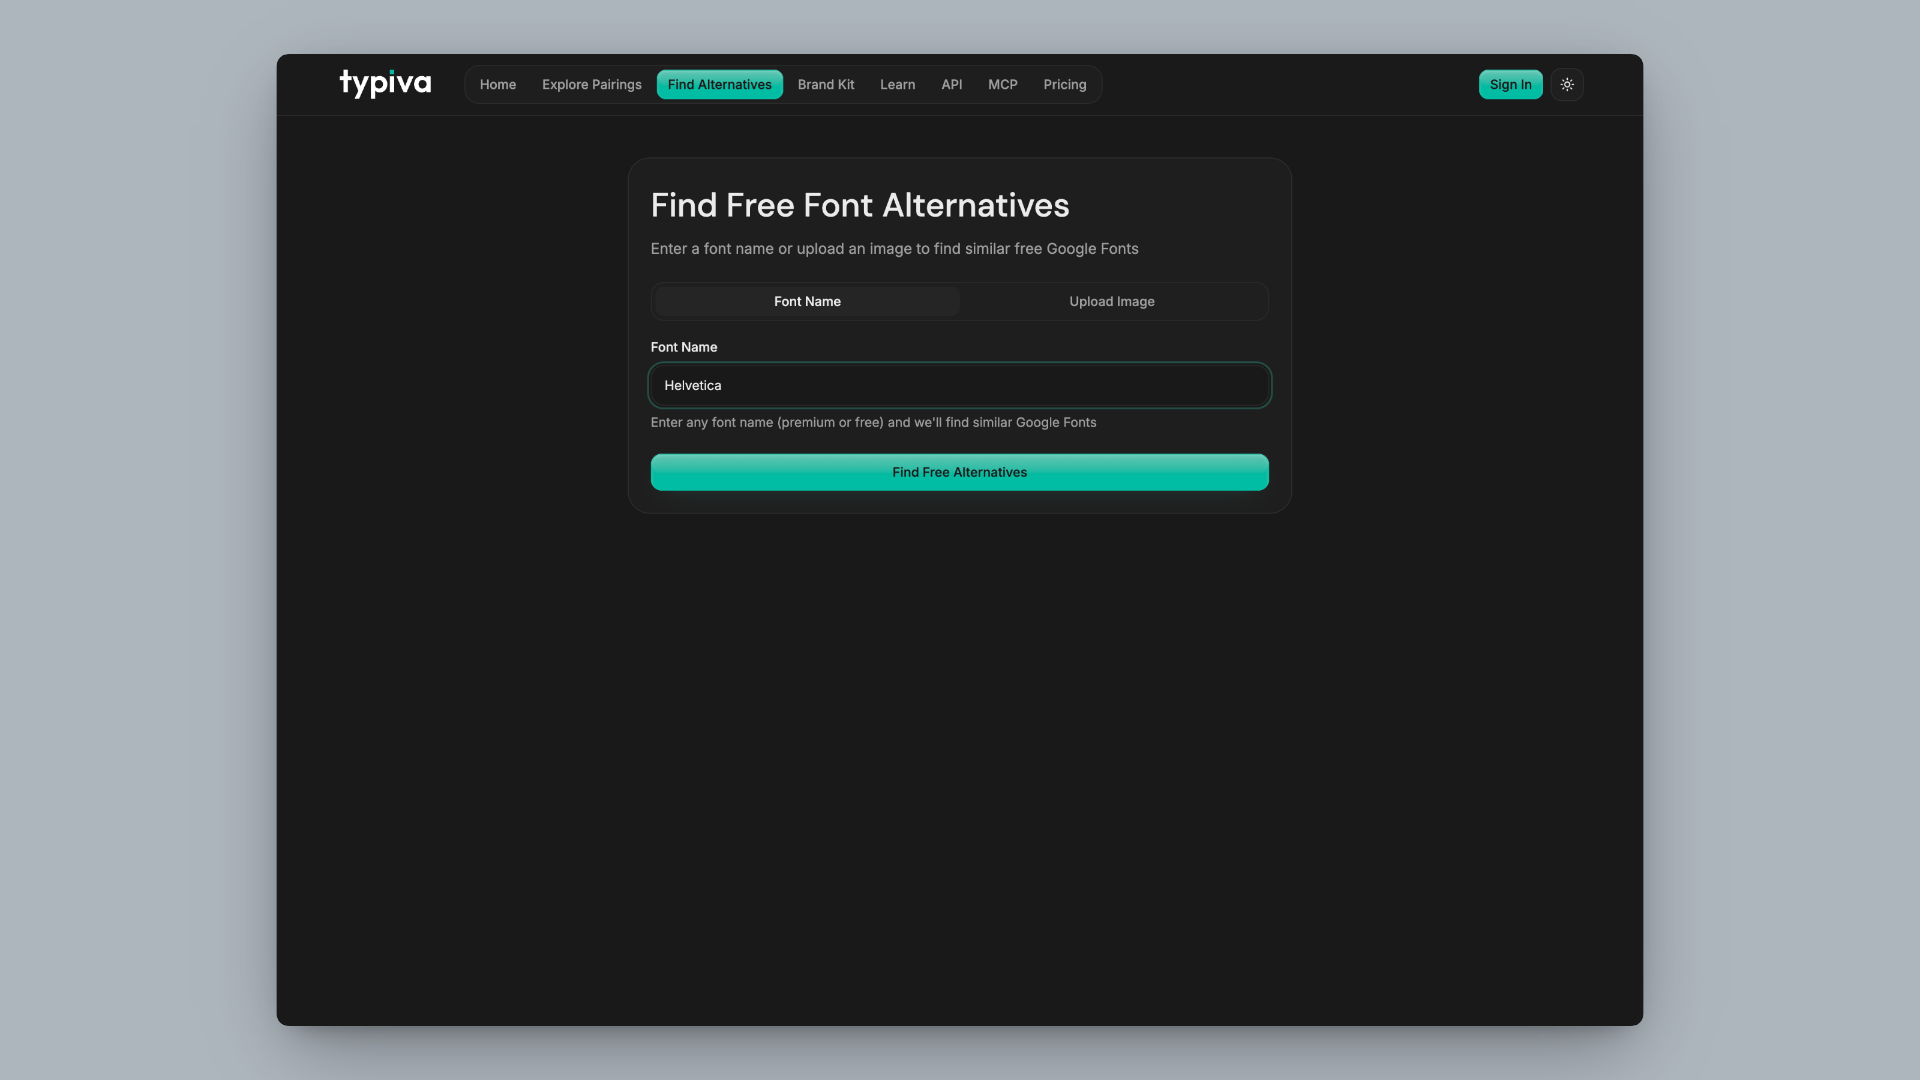
Task: Select the text Helvetica in the input
Action: coord(693,385)
